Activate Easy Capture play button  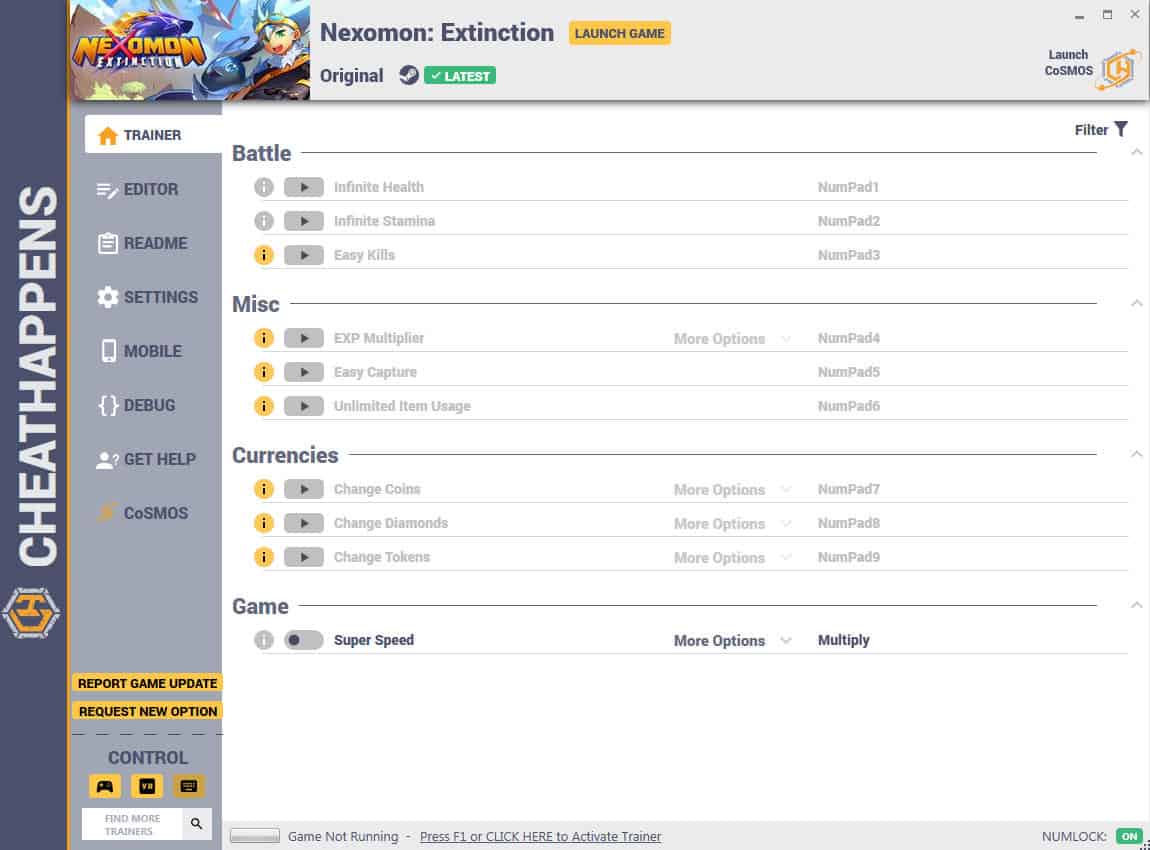pyautogui.click(x=304, y=372)
